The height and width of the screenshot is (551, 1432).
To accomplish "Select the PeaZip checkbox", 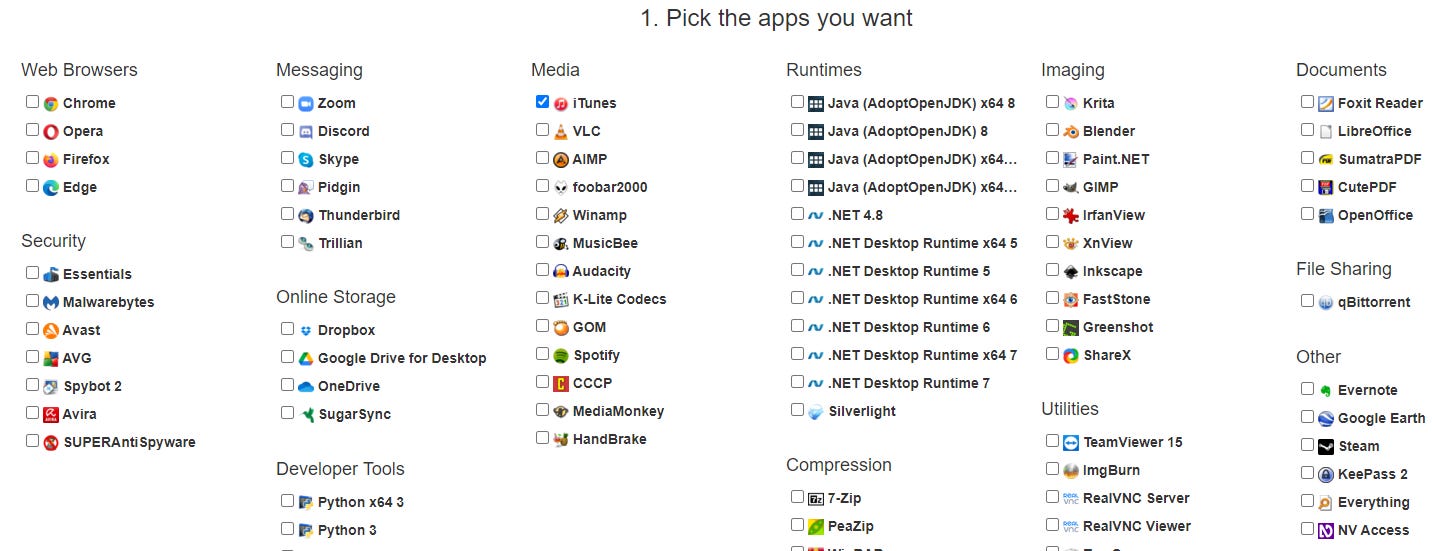I will pyautogui.click(x=797, y=525).
